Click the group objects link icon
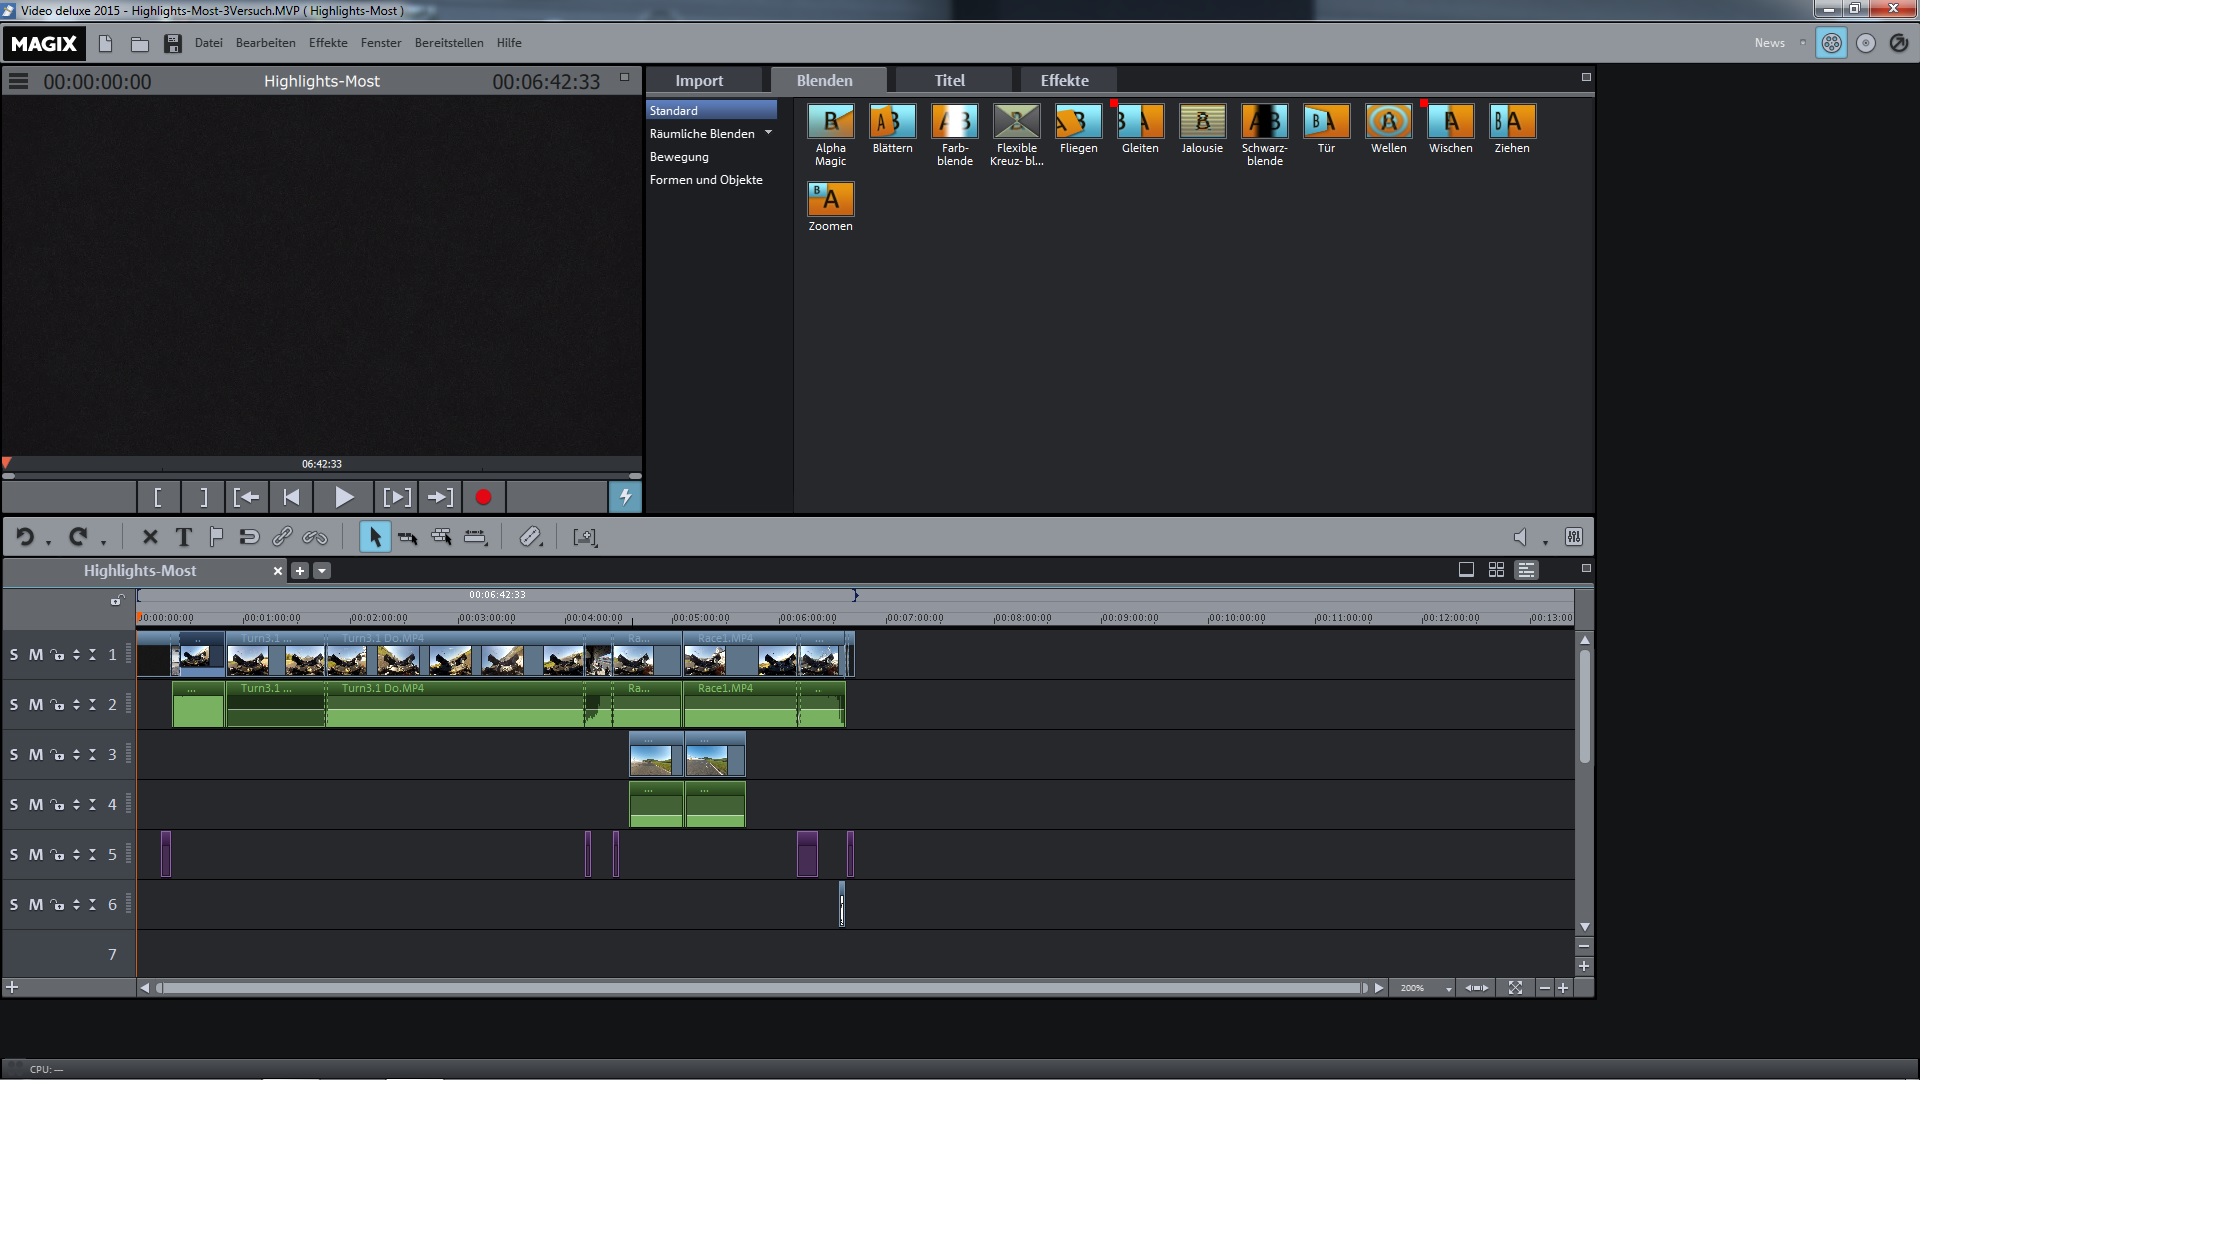The height and width of the screenshot is (1256, 2236). click(282, 537)
